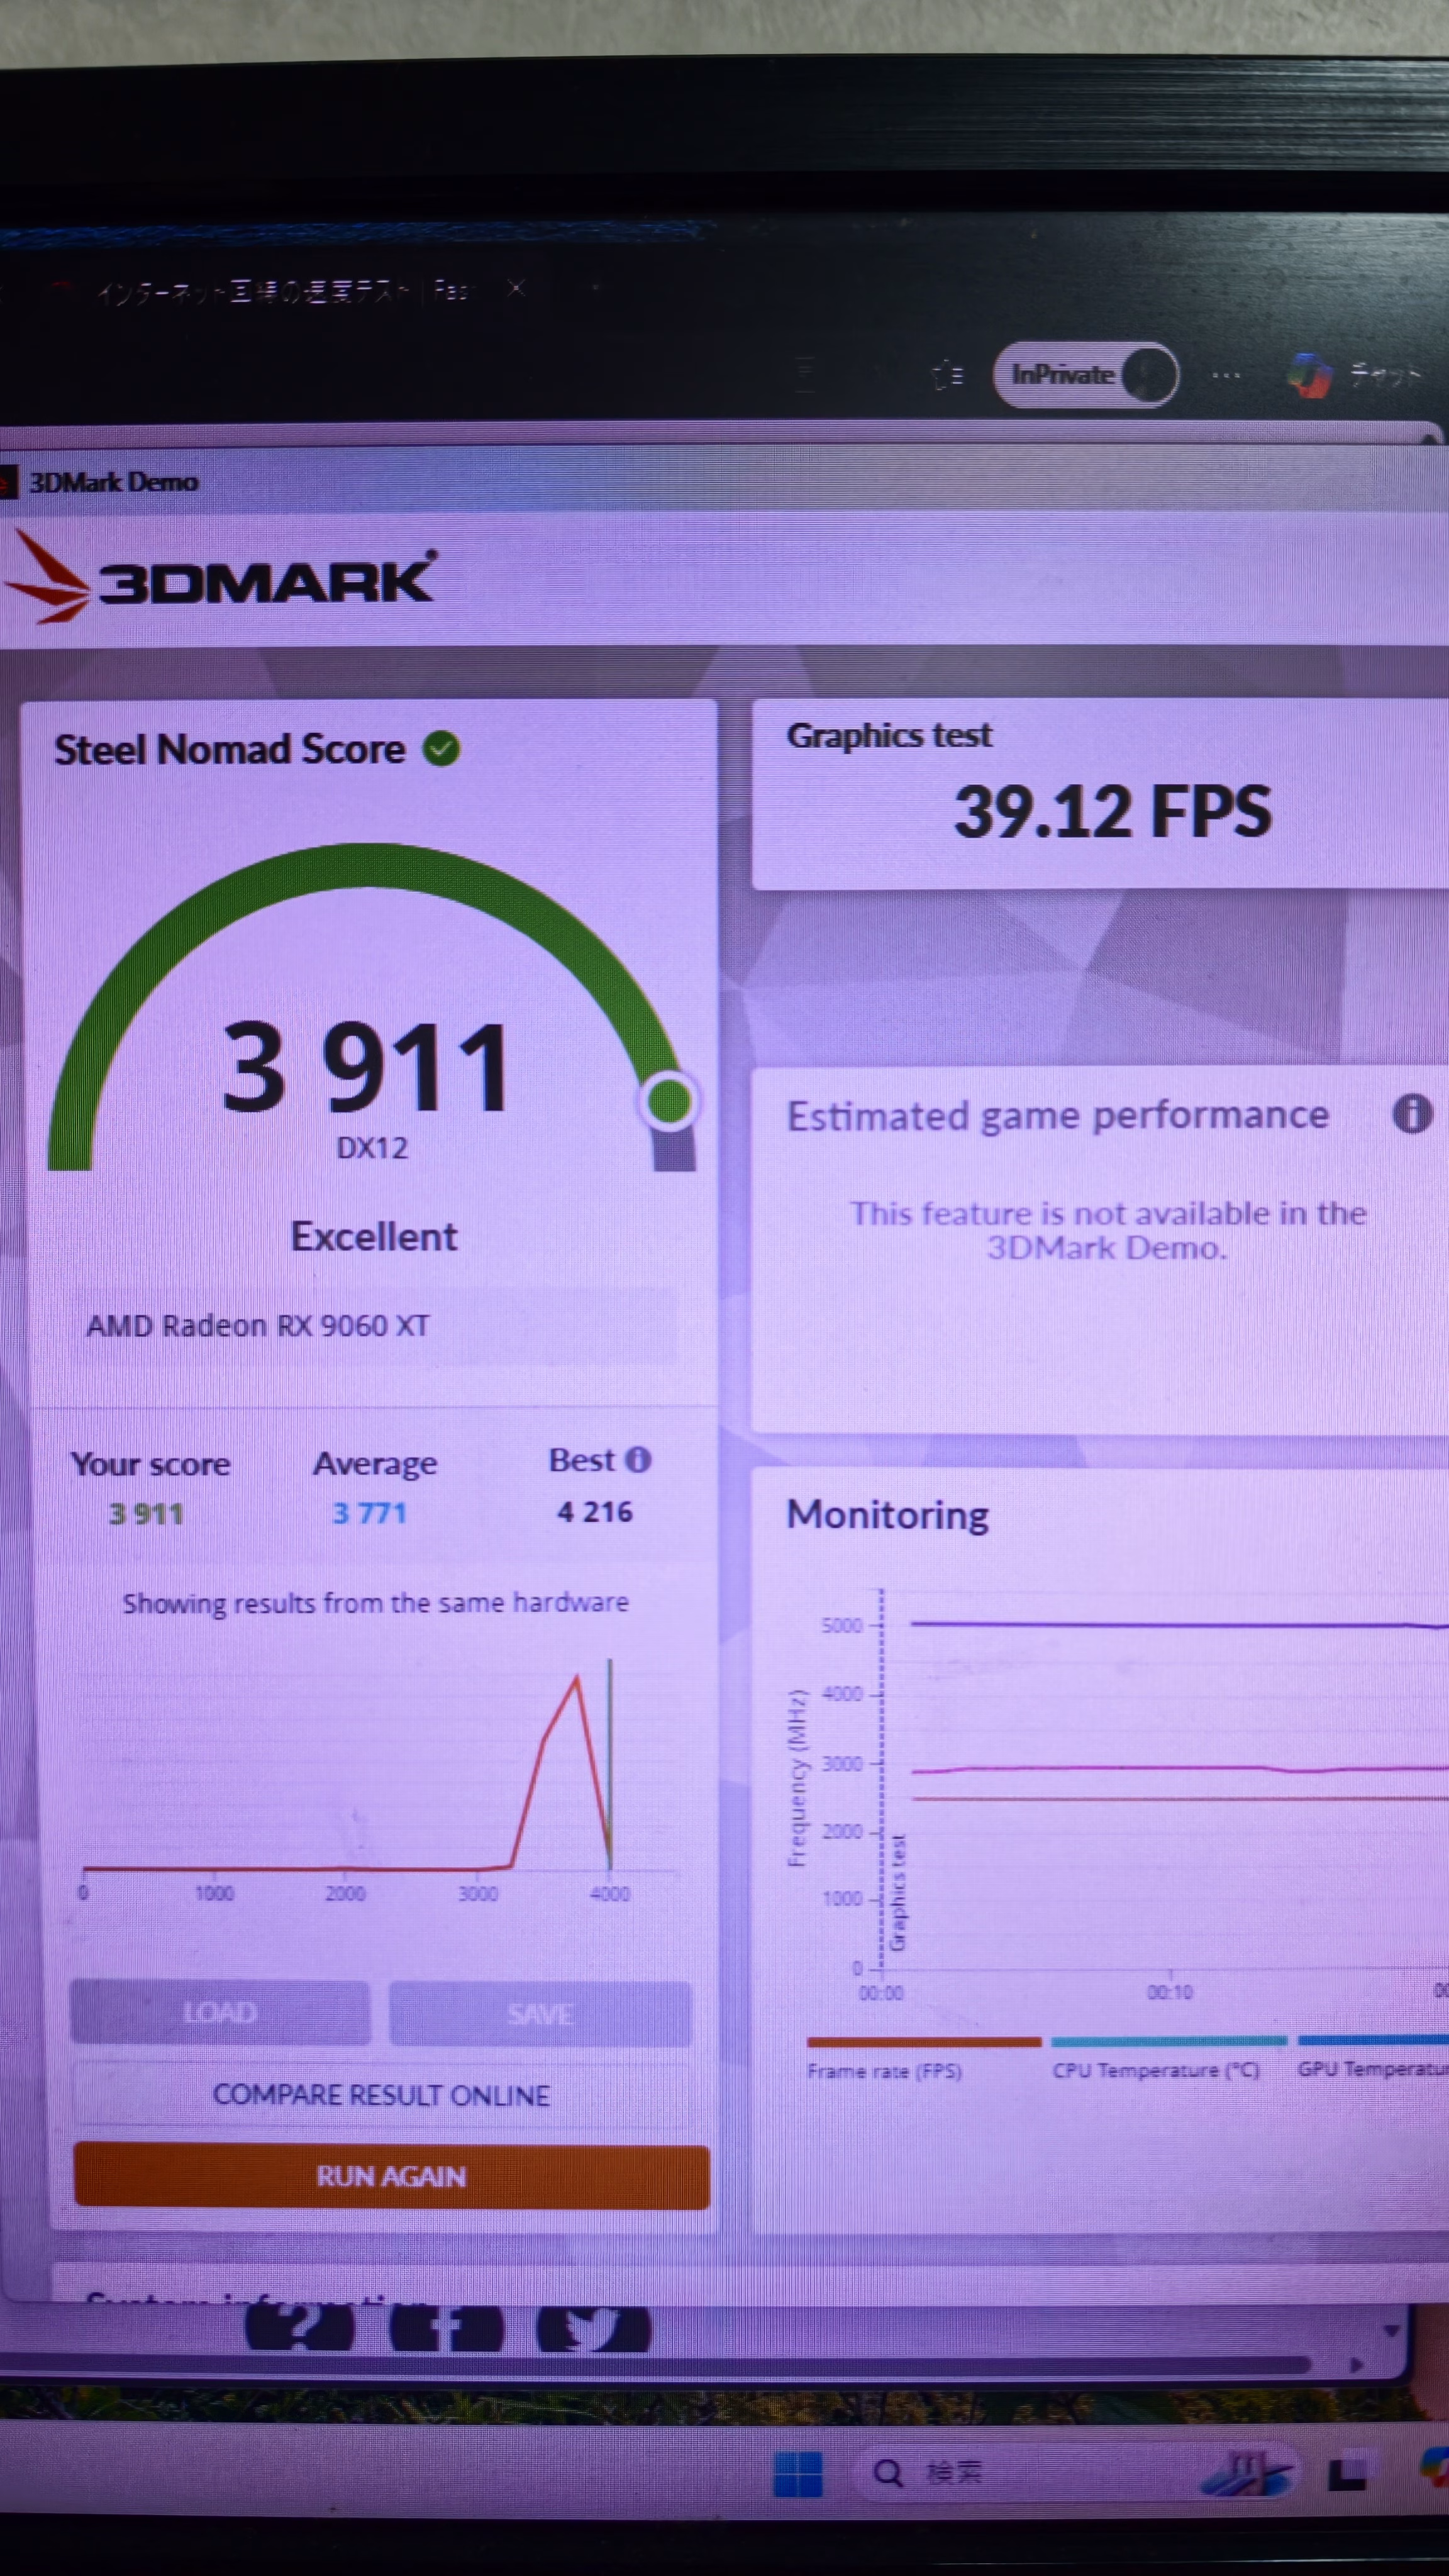Click the horizontal scrollbar right arrow
This screenshot has height=2576, width=1449.
(1356, 2365)
